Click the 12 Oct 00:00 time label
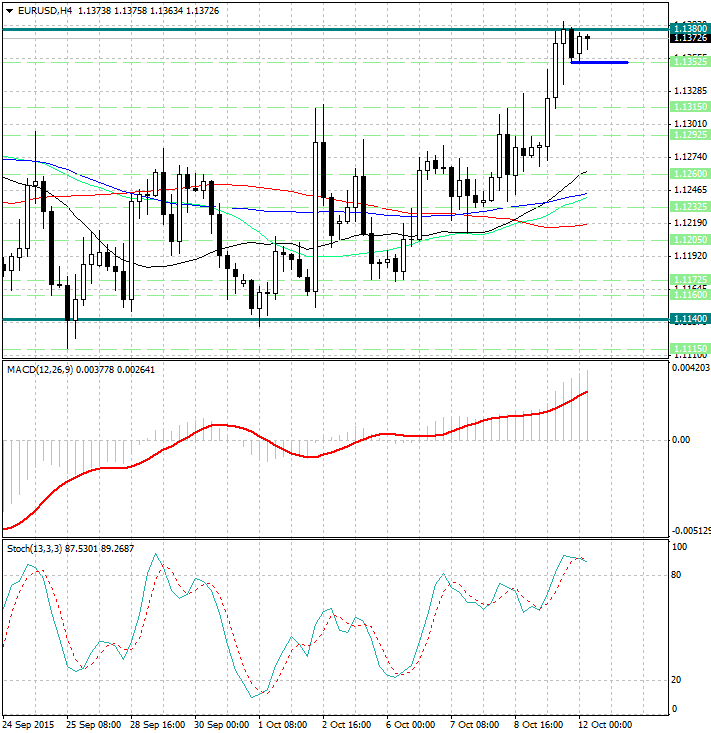Screen dimensions: 711x733 pos(605,725)
